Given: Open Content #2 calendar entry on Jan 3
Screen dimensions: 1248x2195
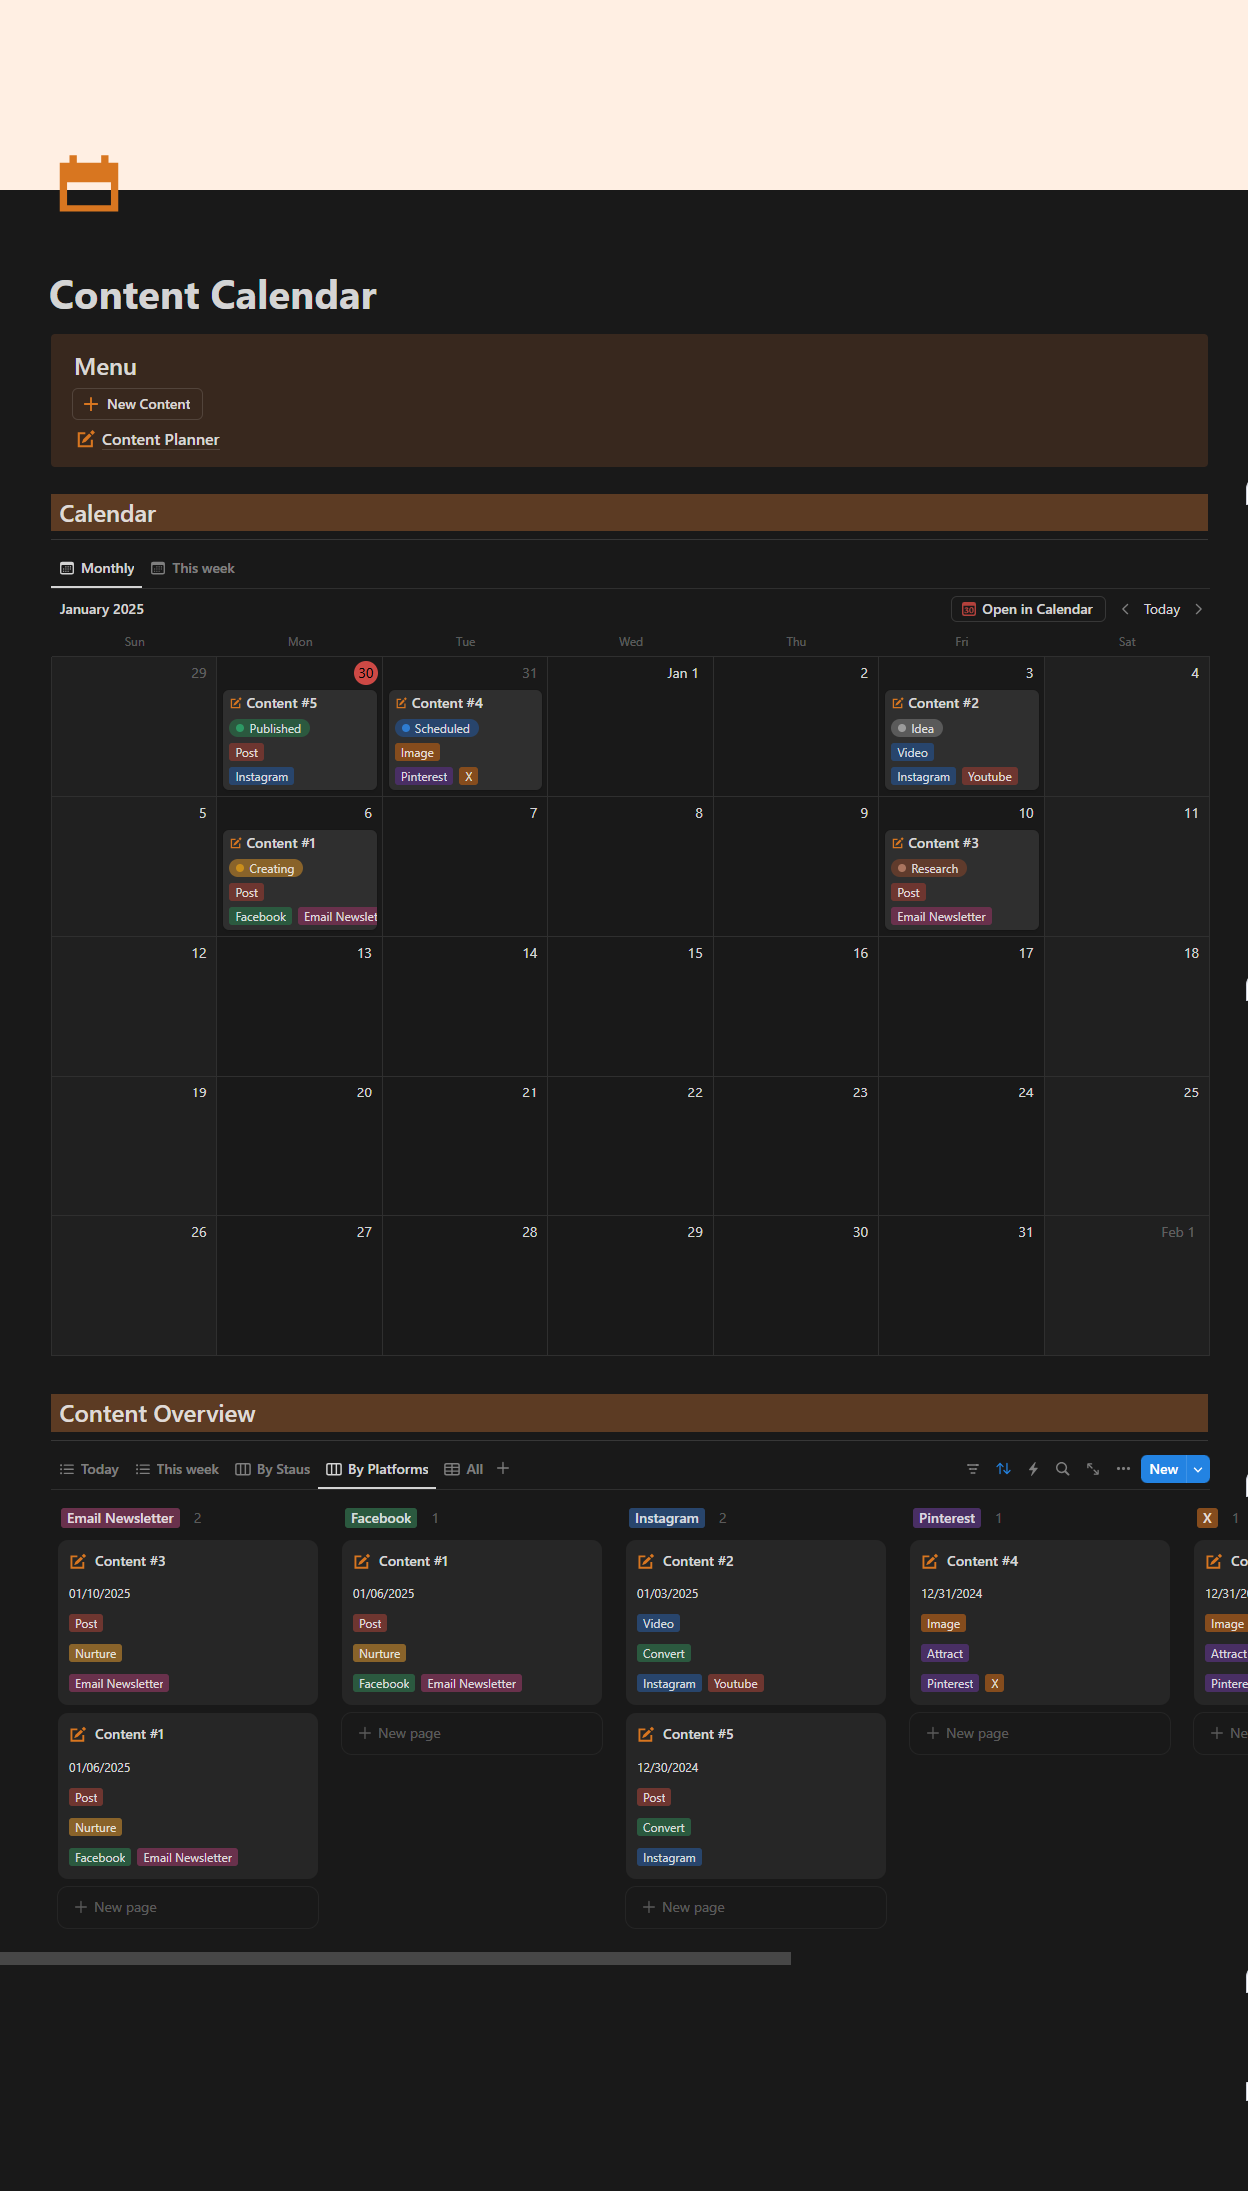Looking at the screenshot, I should pos(962,740).
